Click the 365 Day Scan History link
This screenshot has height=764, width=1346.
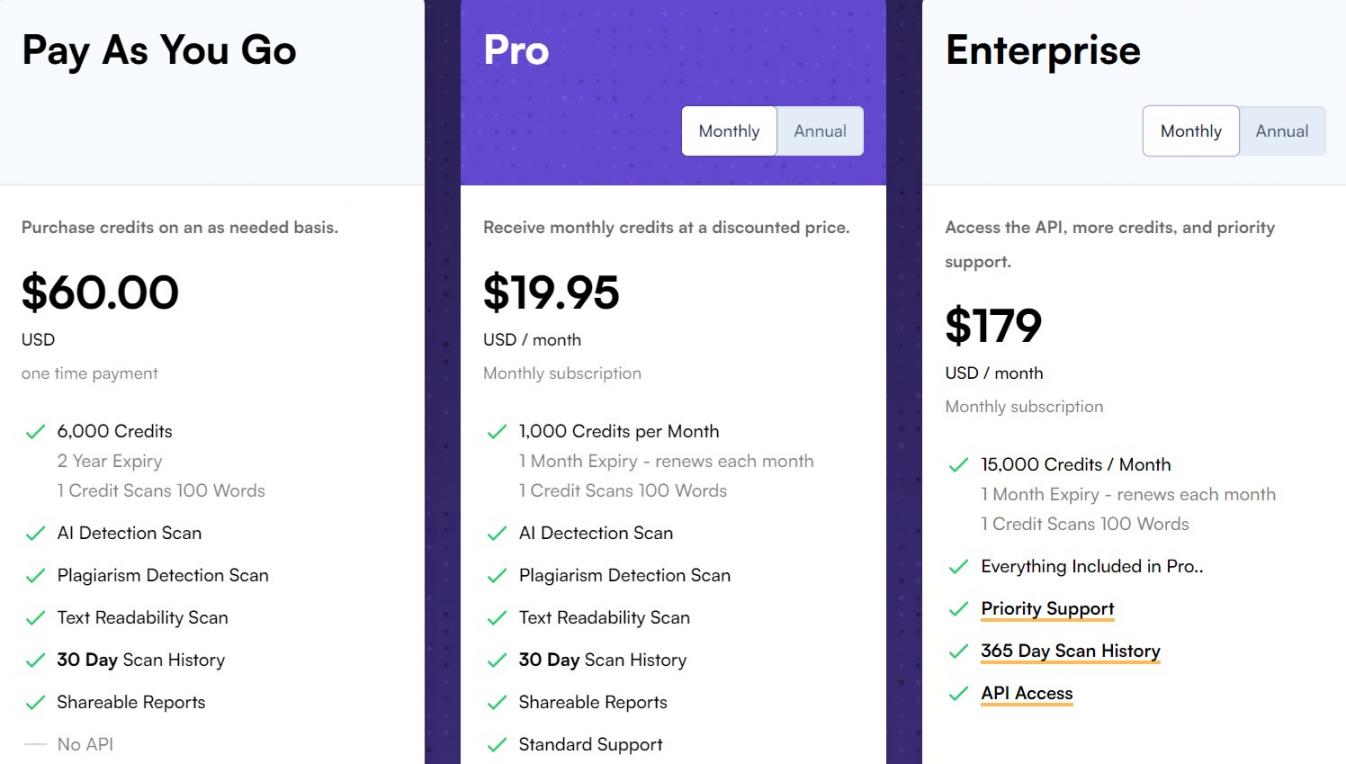click(x=1070, y=651)
